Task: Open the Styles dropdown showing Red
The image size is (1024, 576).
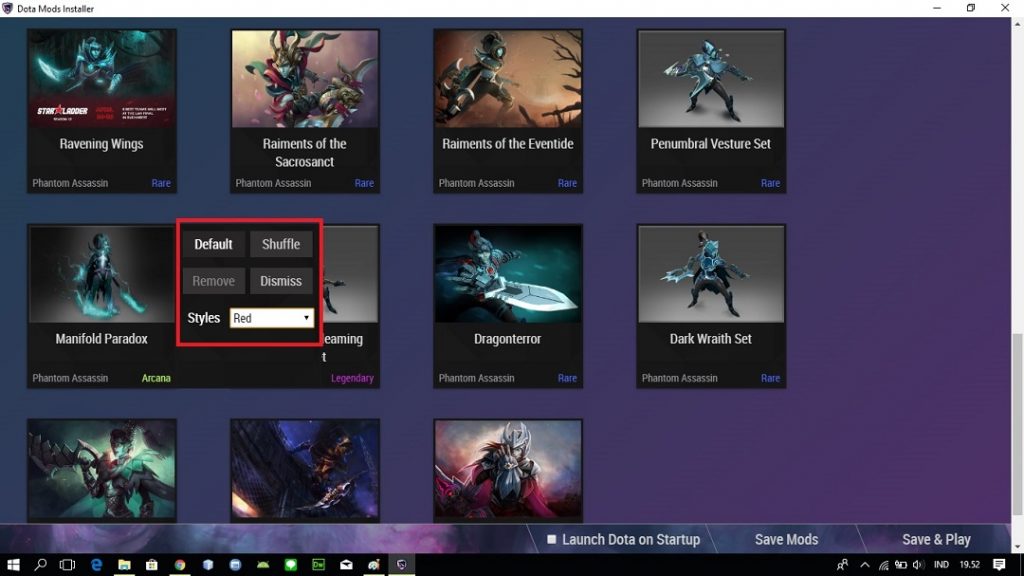Action: tap(272, 318)
